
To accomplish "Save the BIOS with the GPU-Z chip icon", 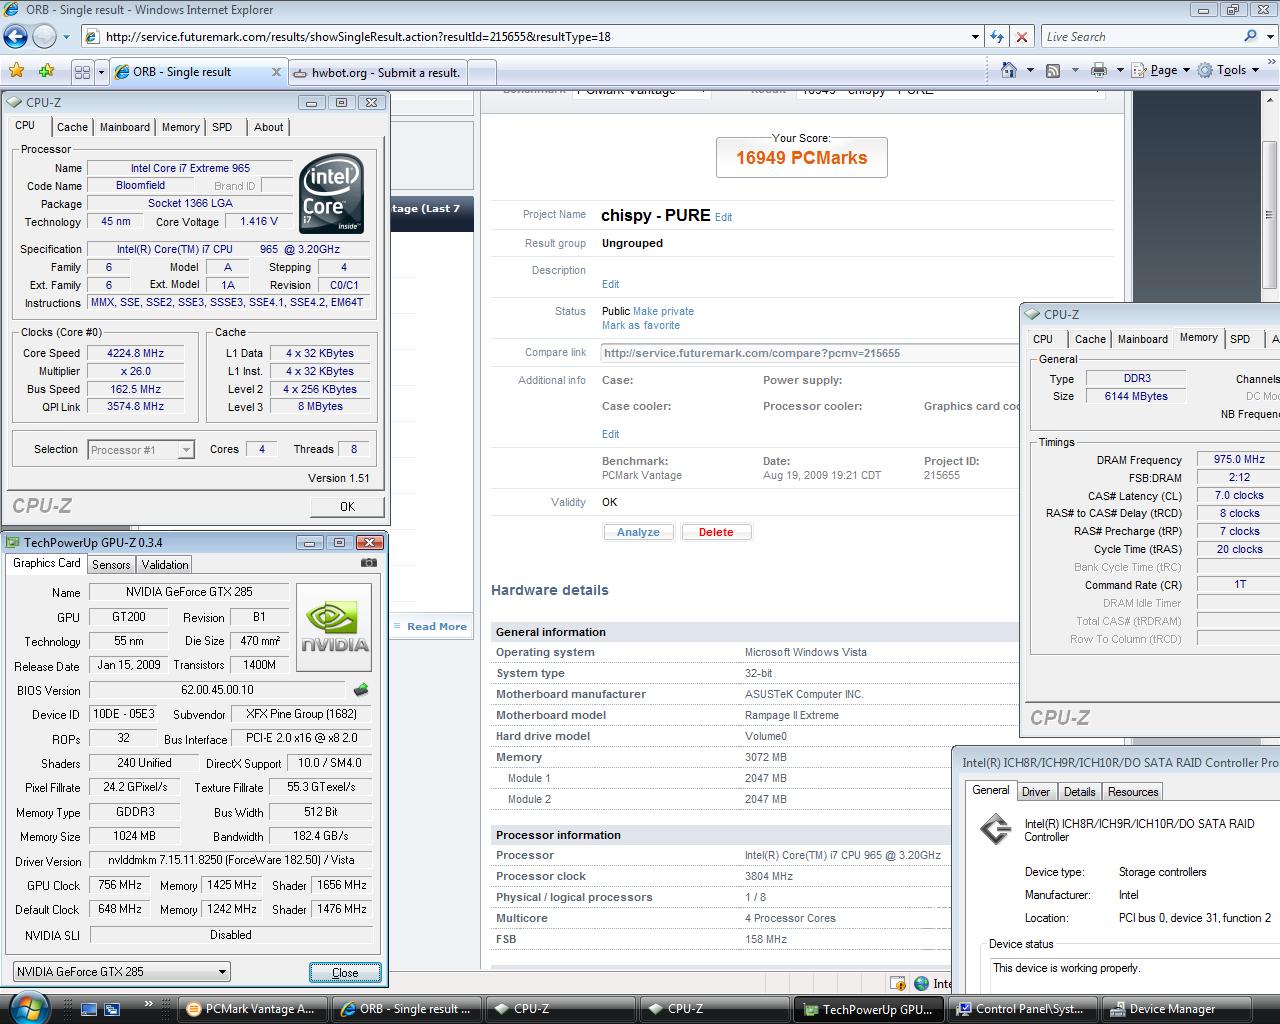I will point(361,689).
